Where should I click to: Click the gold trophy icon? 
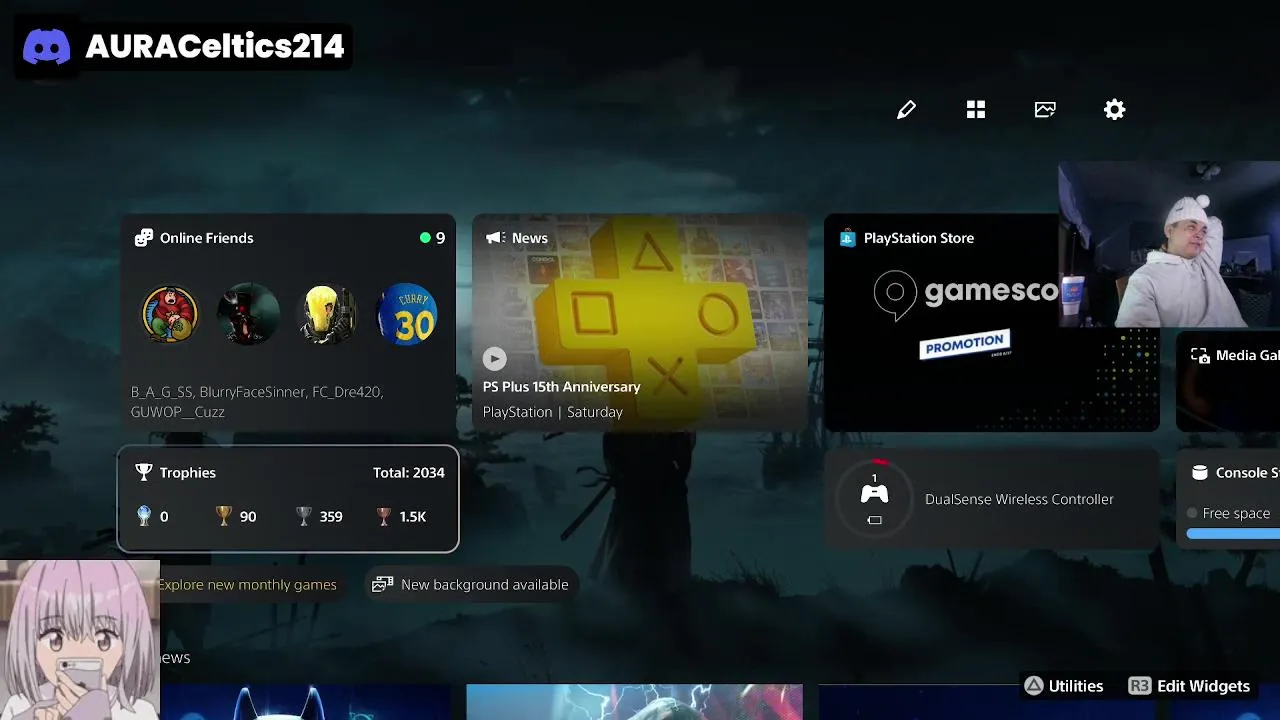(223, 516)
